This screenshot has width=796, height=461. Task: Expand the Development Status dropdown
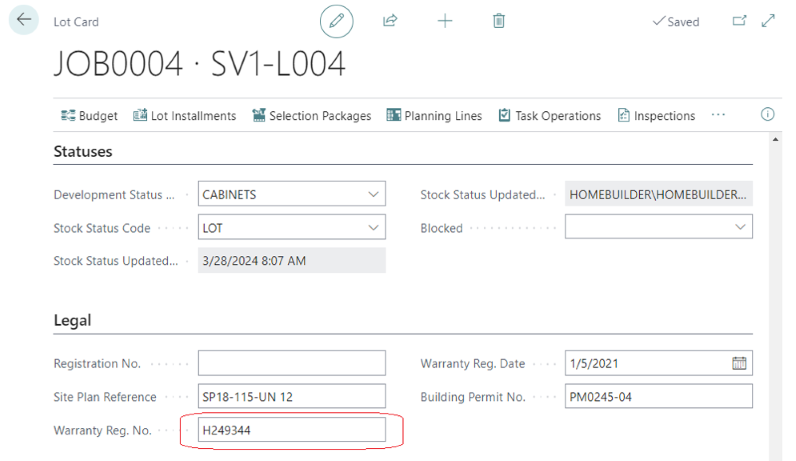click(x=373, y=195)
